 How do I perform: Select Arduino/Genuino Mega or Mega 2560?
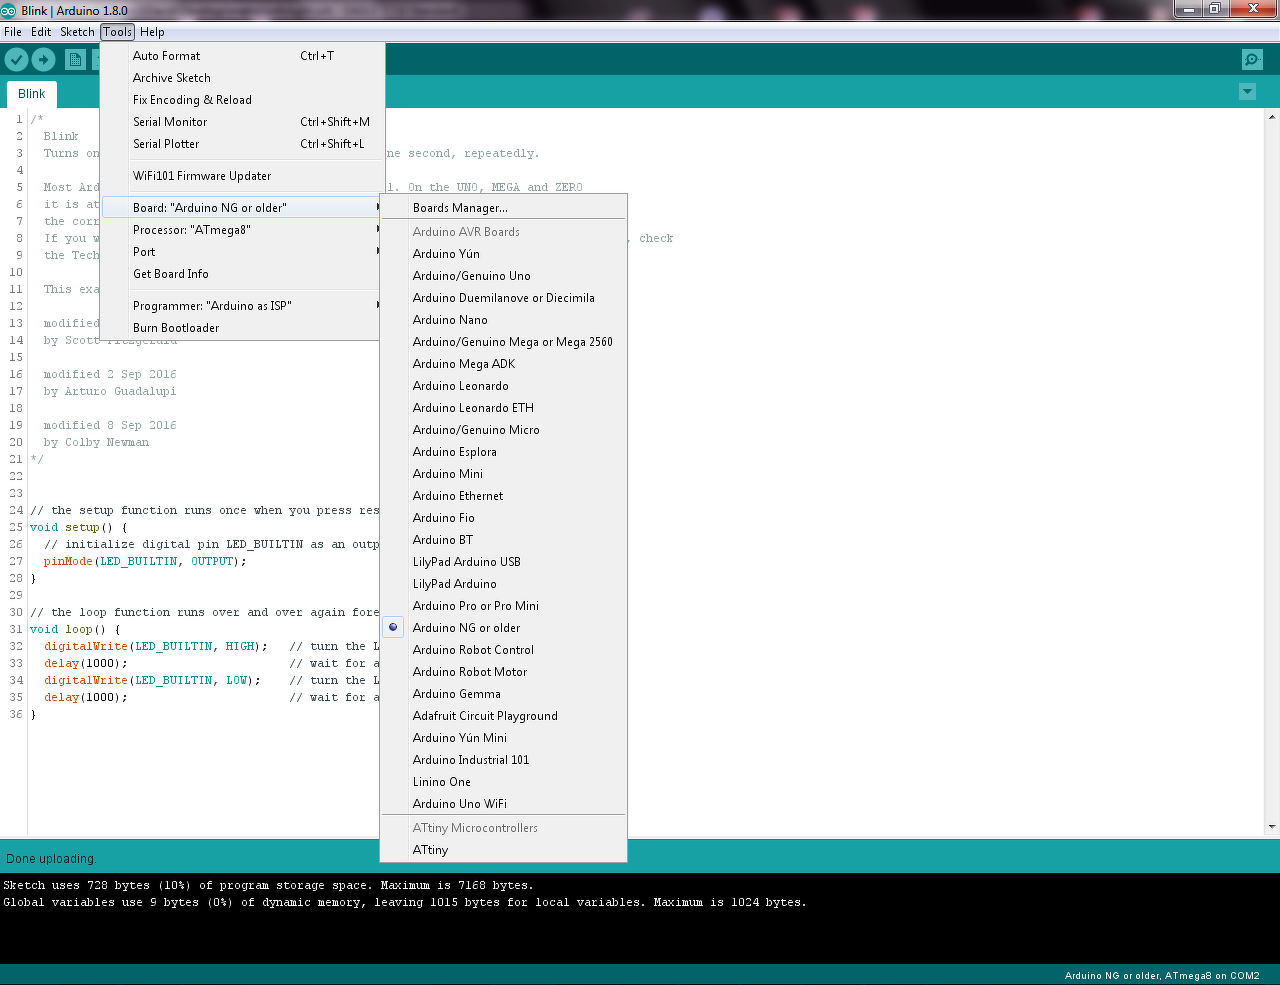pyautogui.click(x=504, y=342)
